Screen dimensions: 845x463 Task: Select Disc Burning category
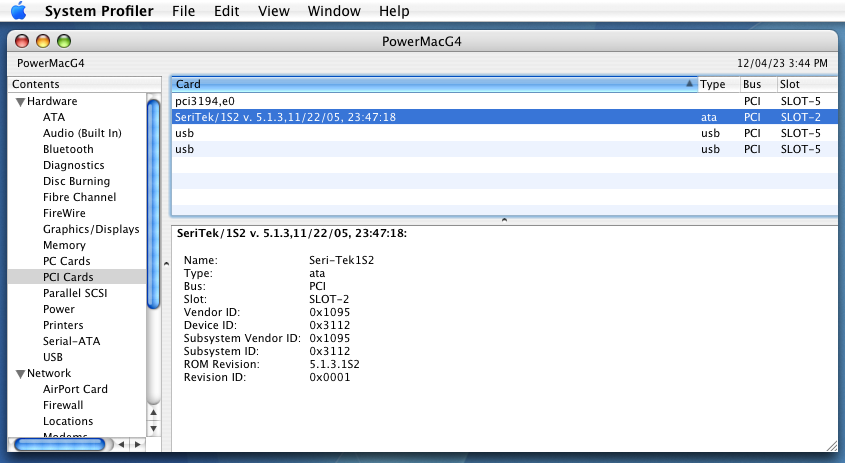point(76,181)
